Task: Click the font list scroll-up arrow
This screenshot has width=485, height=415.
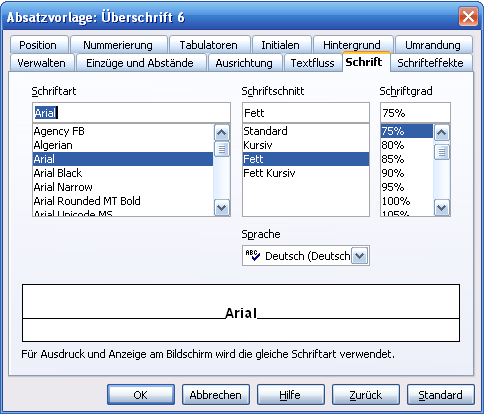Action: click(x=222, y=133)
